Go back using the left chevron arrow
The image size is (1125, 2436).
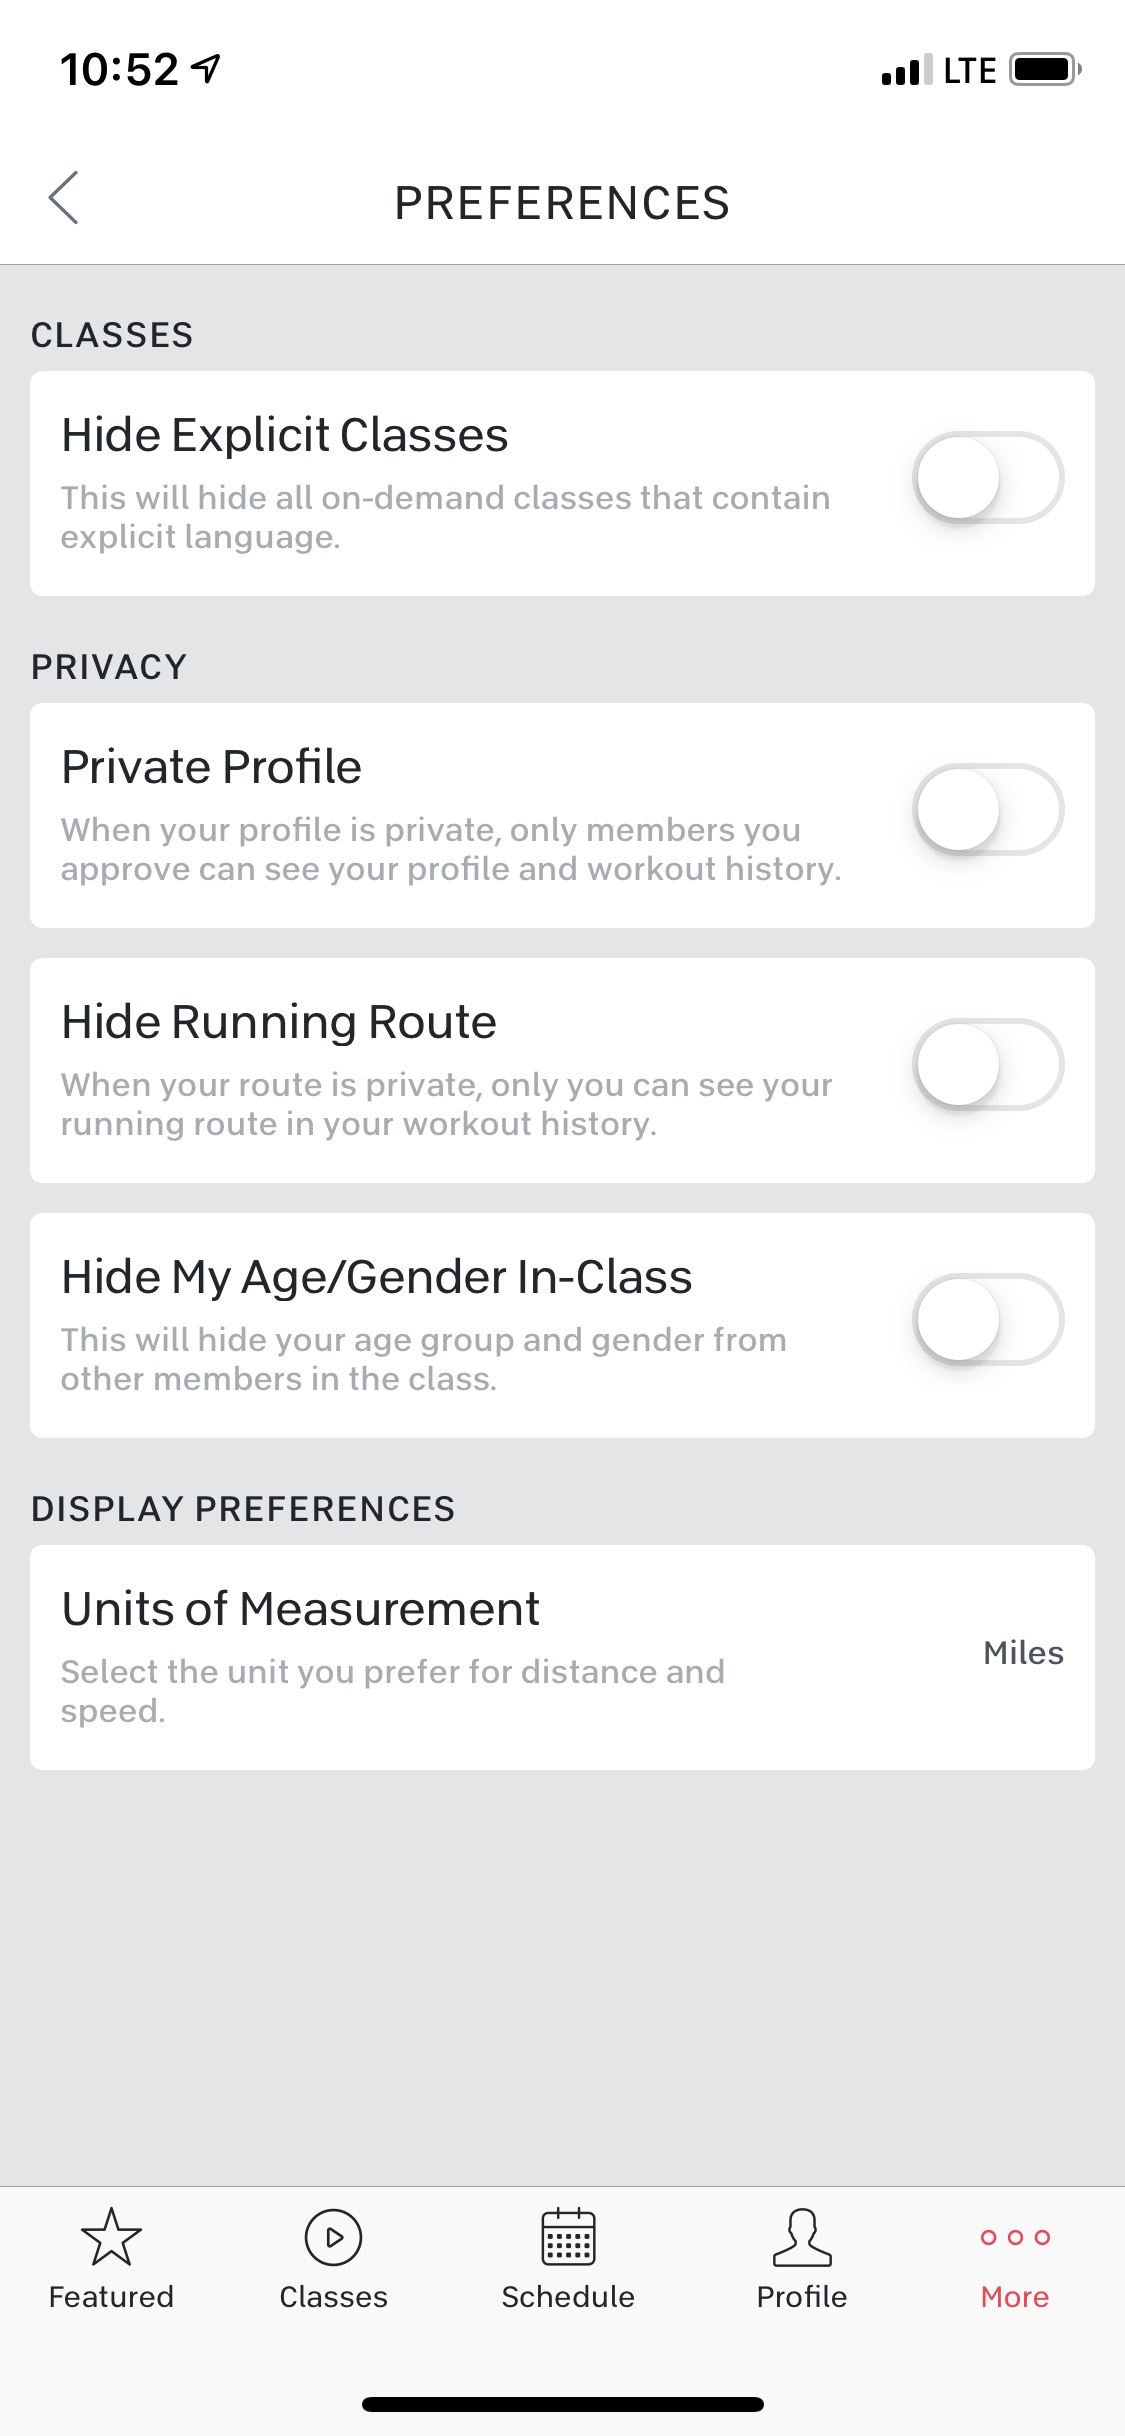pos(63,198)
